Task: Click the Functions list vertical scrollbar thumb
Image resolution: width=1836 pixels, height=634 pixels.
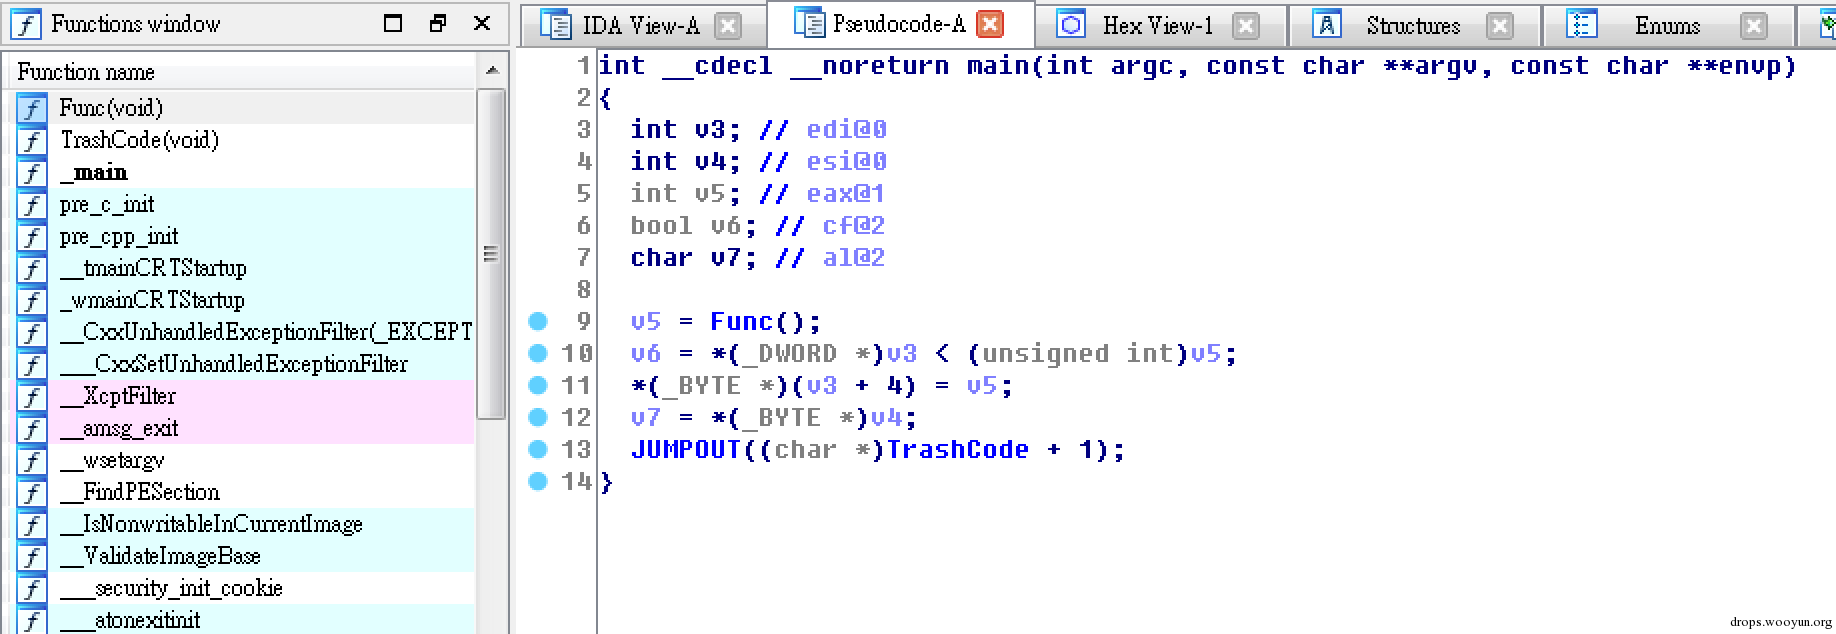Action: [490, 254]
